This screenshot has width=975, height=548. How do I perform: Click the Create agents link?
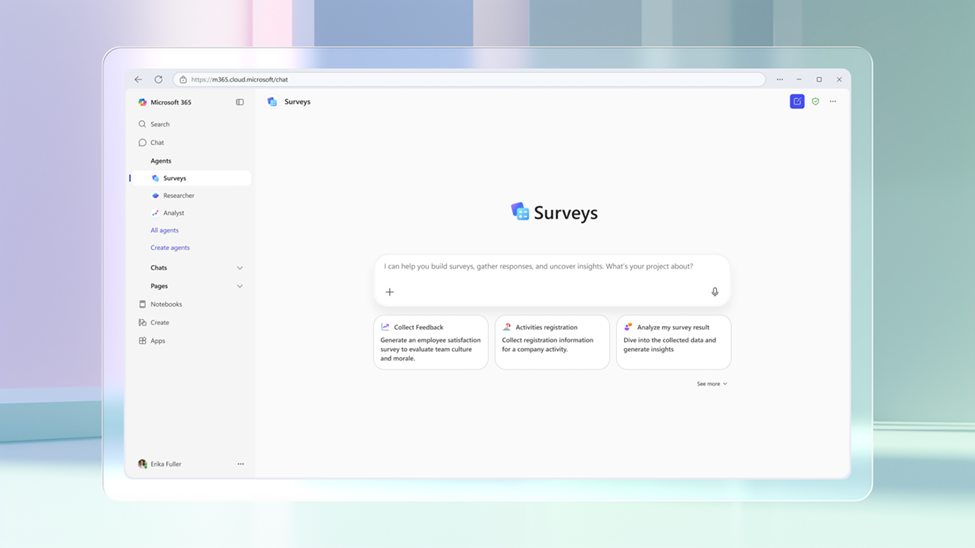[x=170, y=248]
